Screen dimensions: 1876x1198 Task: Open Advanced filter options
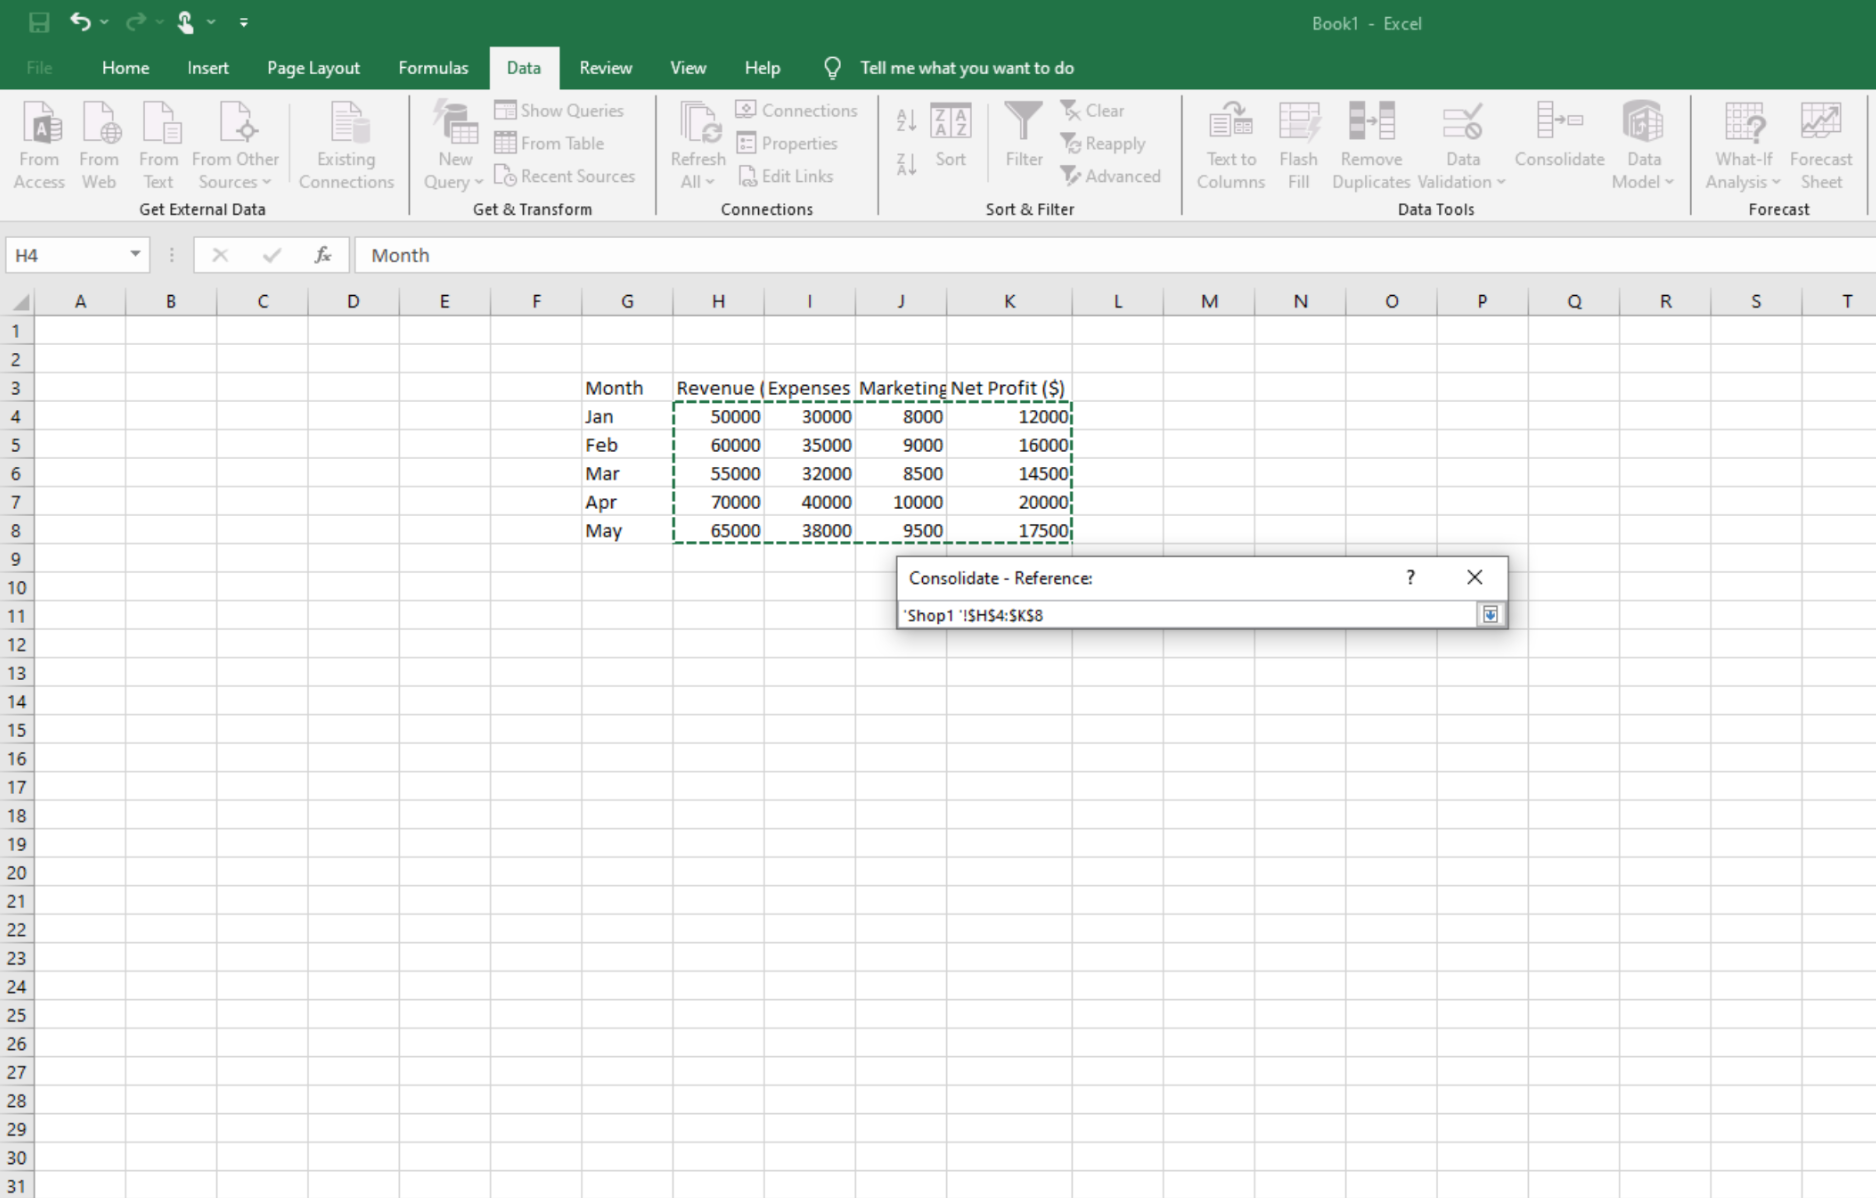coord(1110,176)
